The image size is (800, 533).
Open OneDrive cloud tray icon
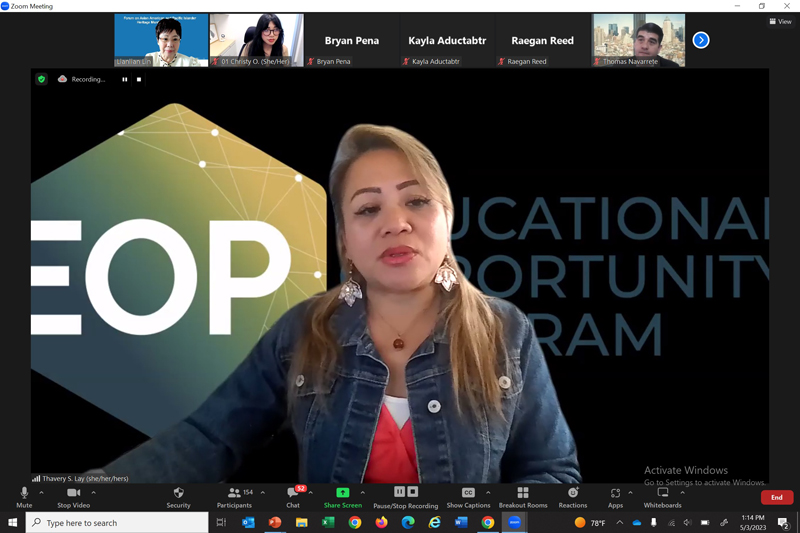point(637,522)
